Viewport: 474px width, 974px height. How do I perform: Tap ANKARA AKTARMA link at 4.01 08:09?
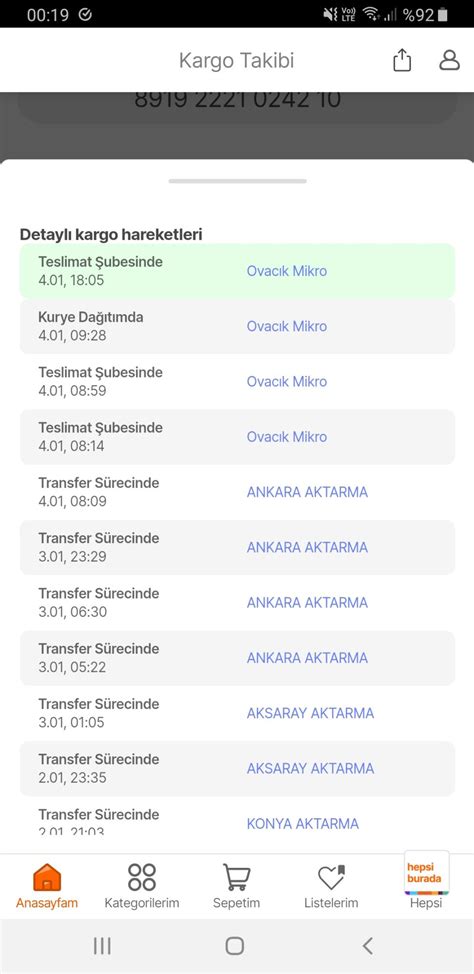pos(307,492)
